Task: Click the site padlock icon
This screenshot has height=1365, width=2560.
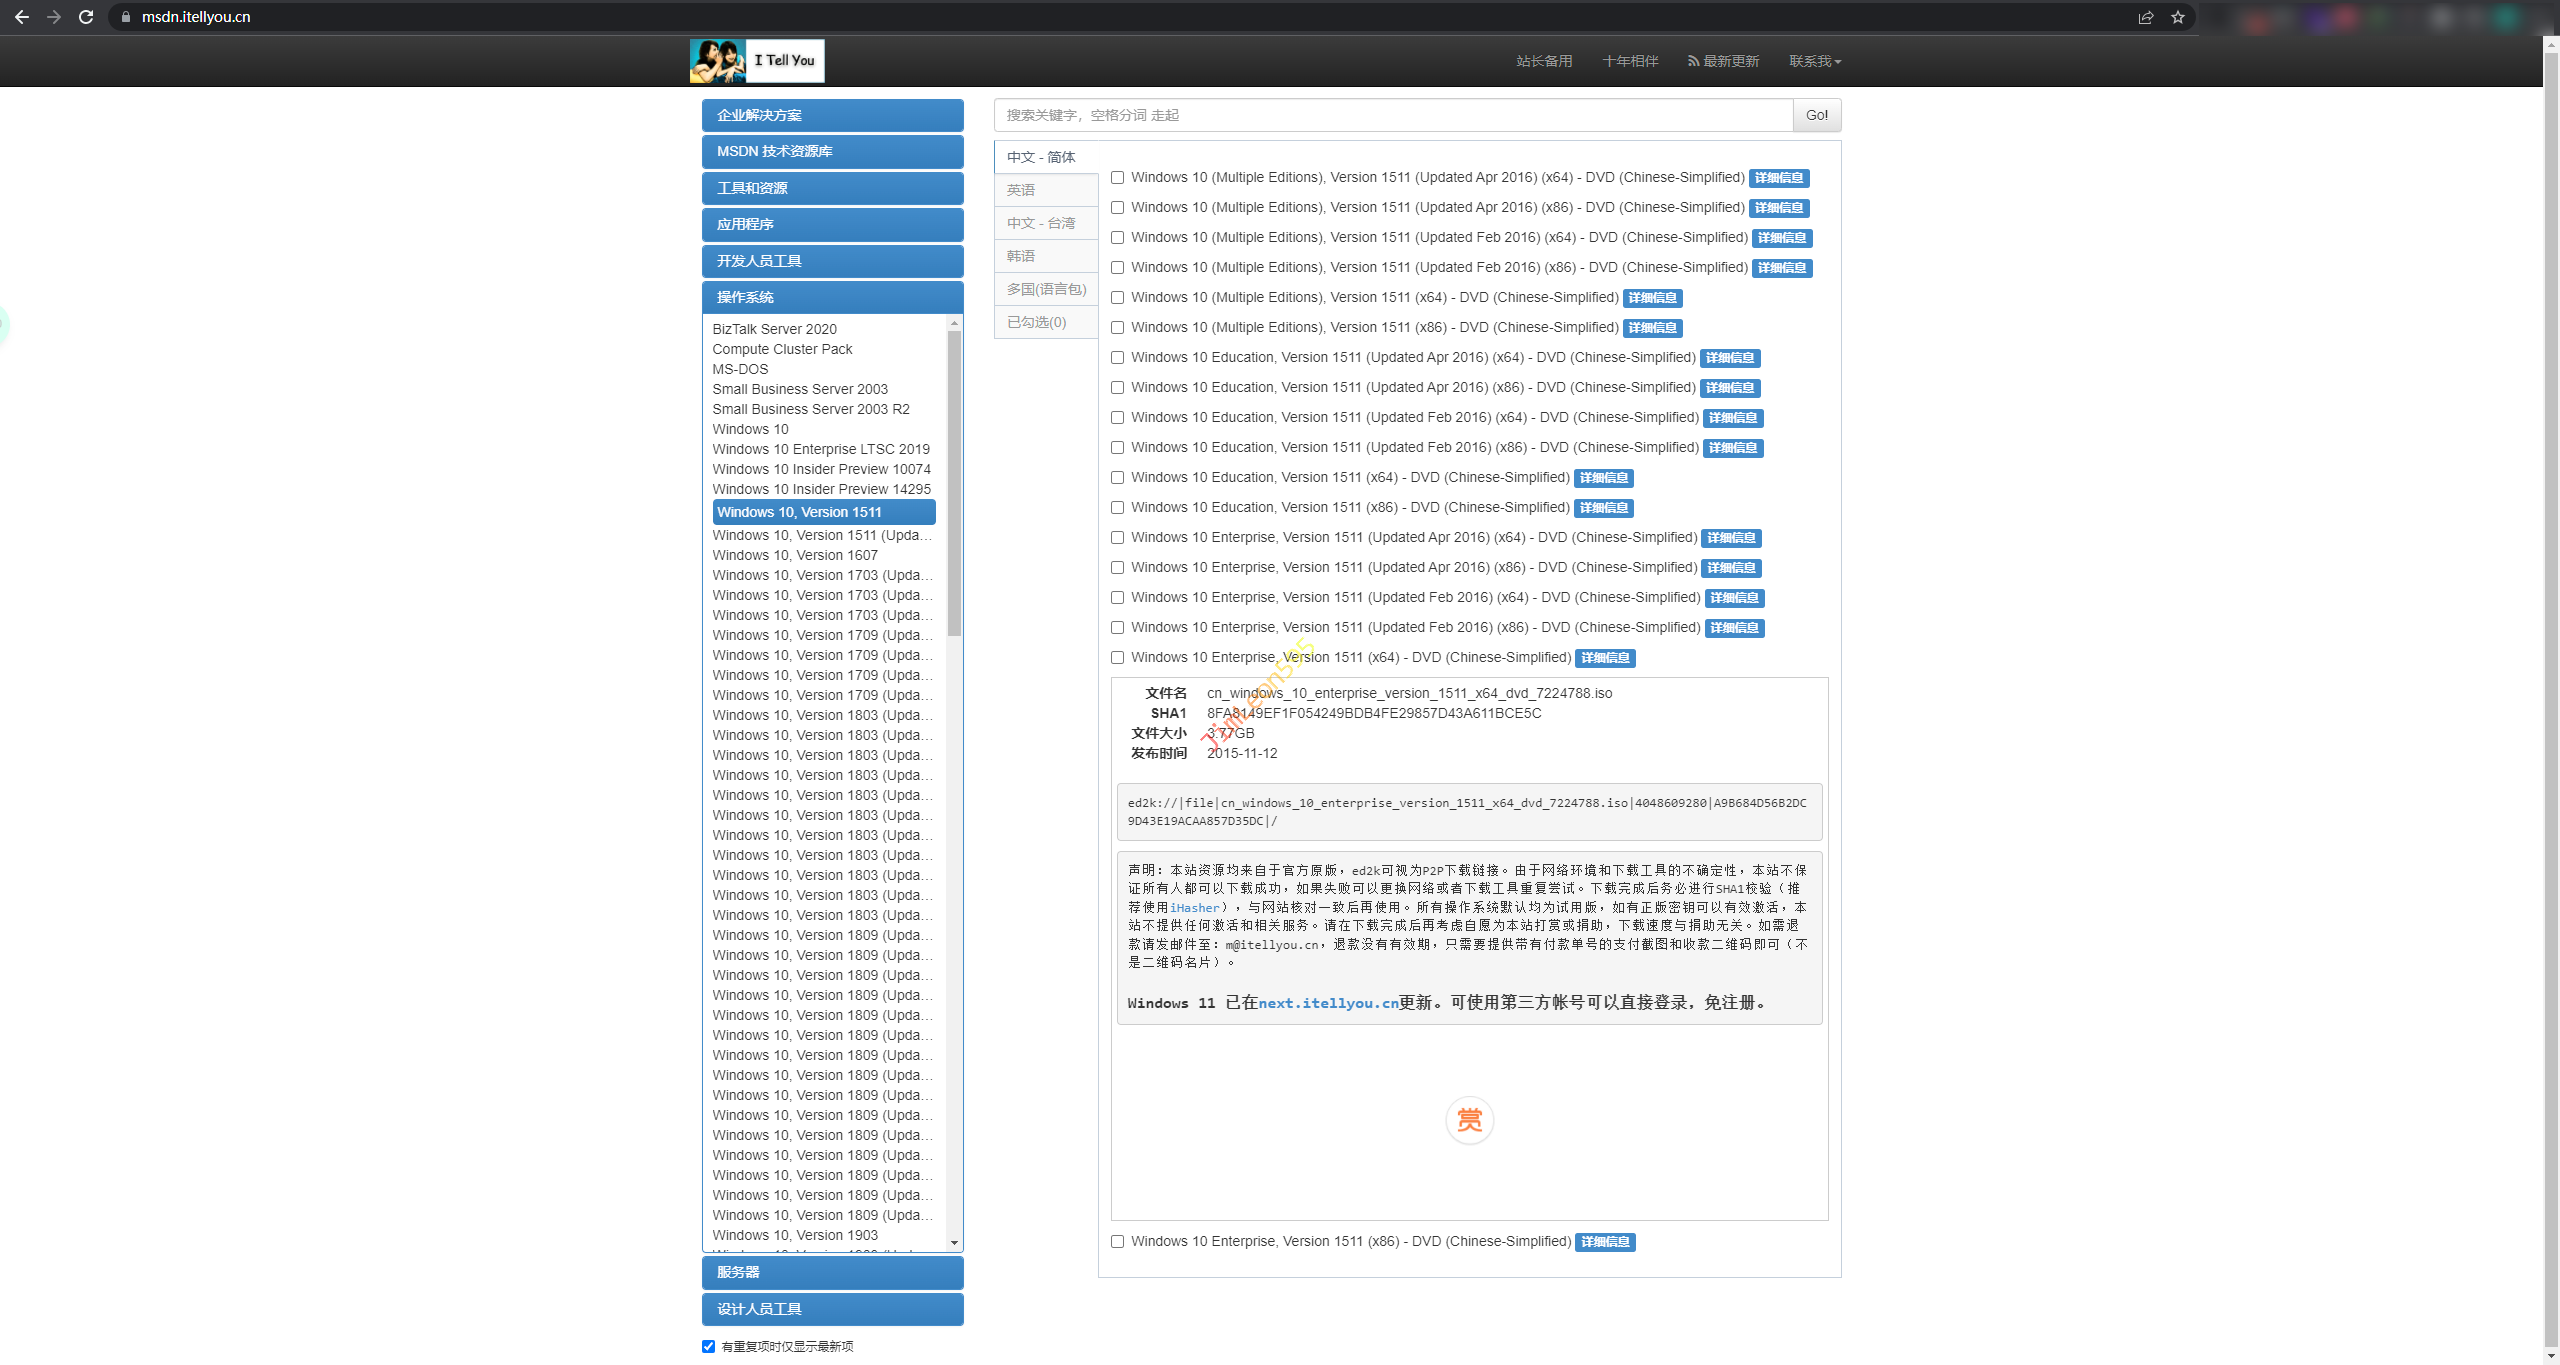Action: 126,17
